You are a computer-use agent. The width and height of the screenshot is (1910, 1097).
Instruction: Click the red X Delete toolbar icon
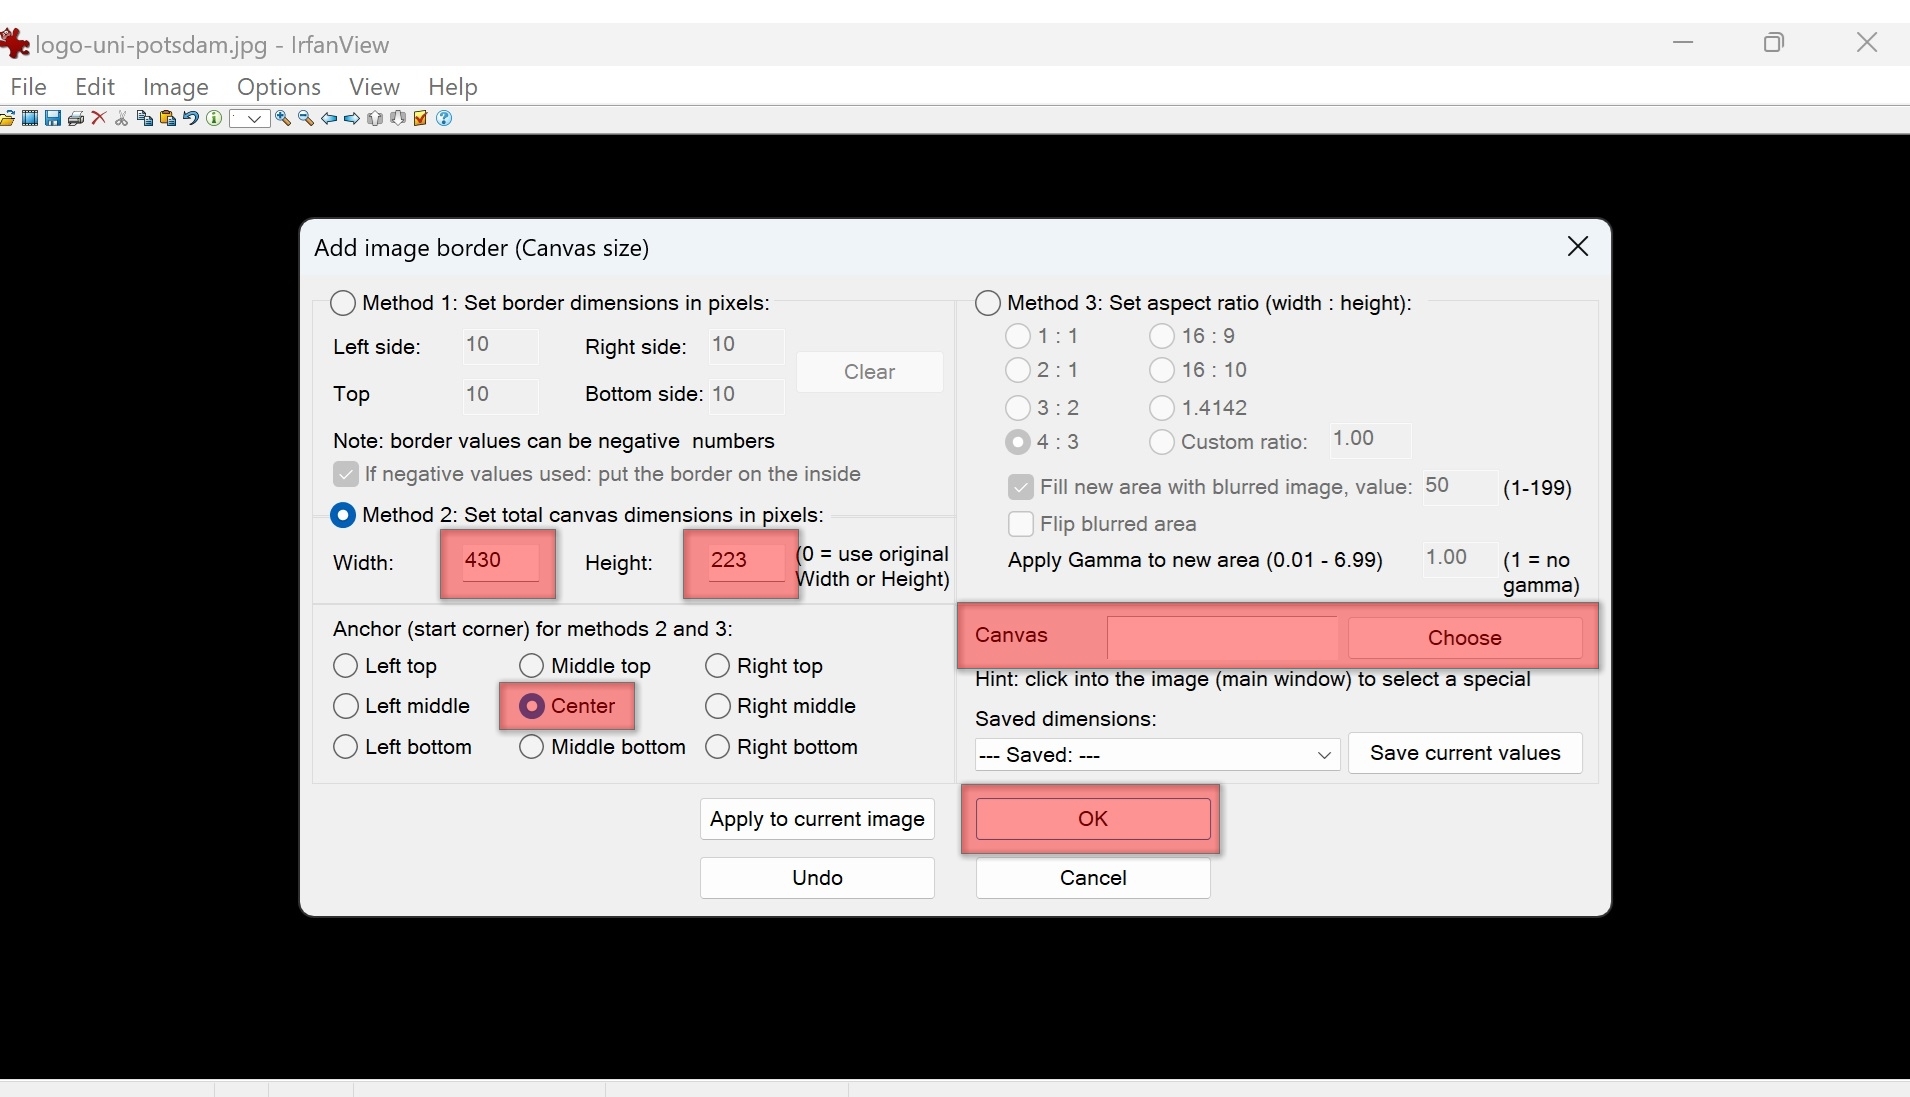(99, 119)
